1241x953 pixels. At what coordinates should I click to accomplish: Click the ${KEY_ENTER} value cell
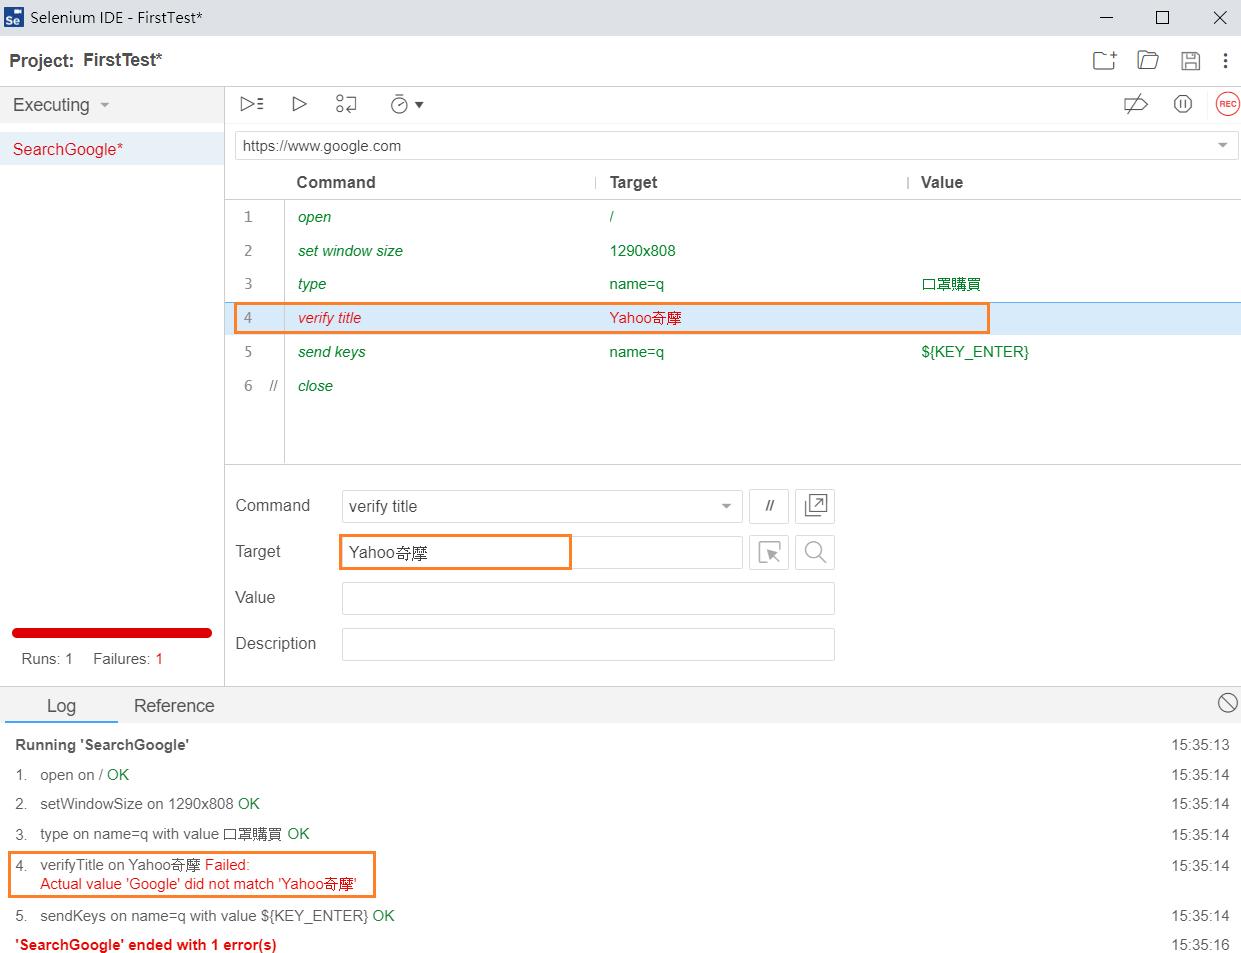(975, 352)
